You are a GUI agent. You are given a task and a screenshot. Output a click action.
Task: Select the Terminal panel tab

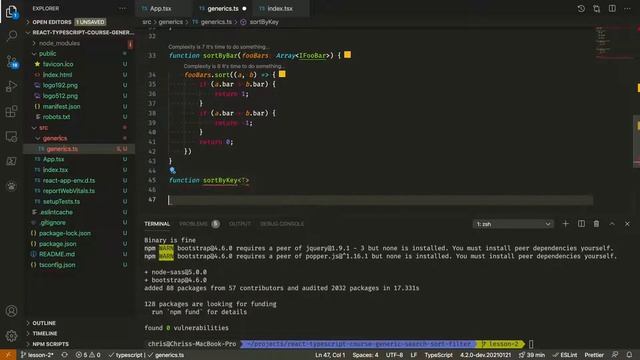click(157, 224)
